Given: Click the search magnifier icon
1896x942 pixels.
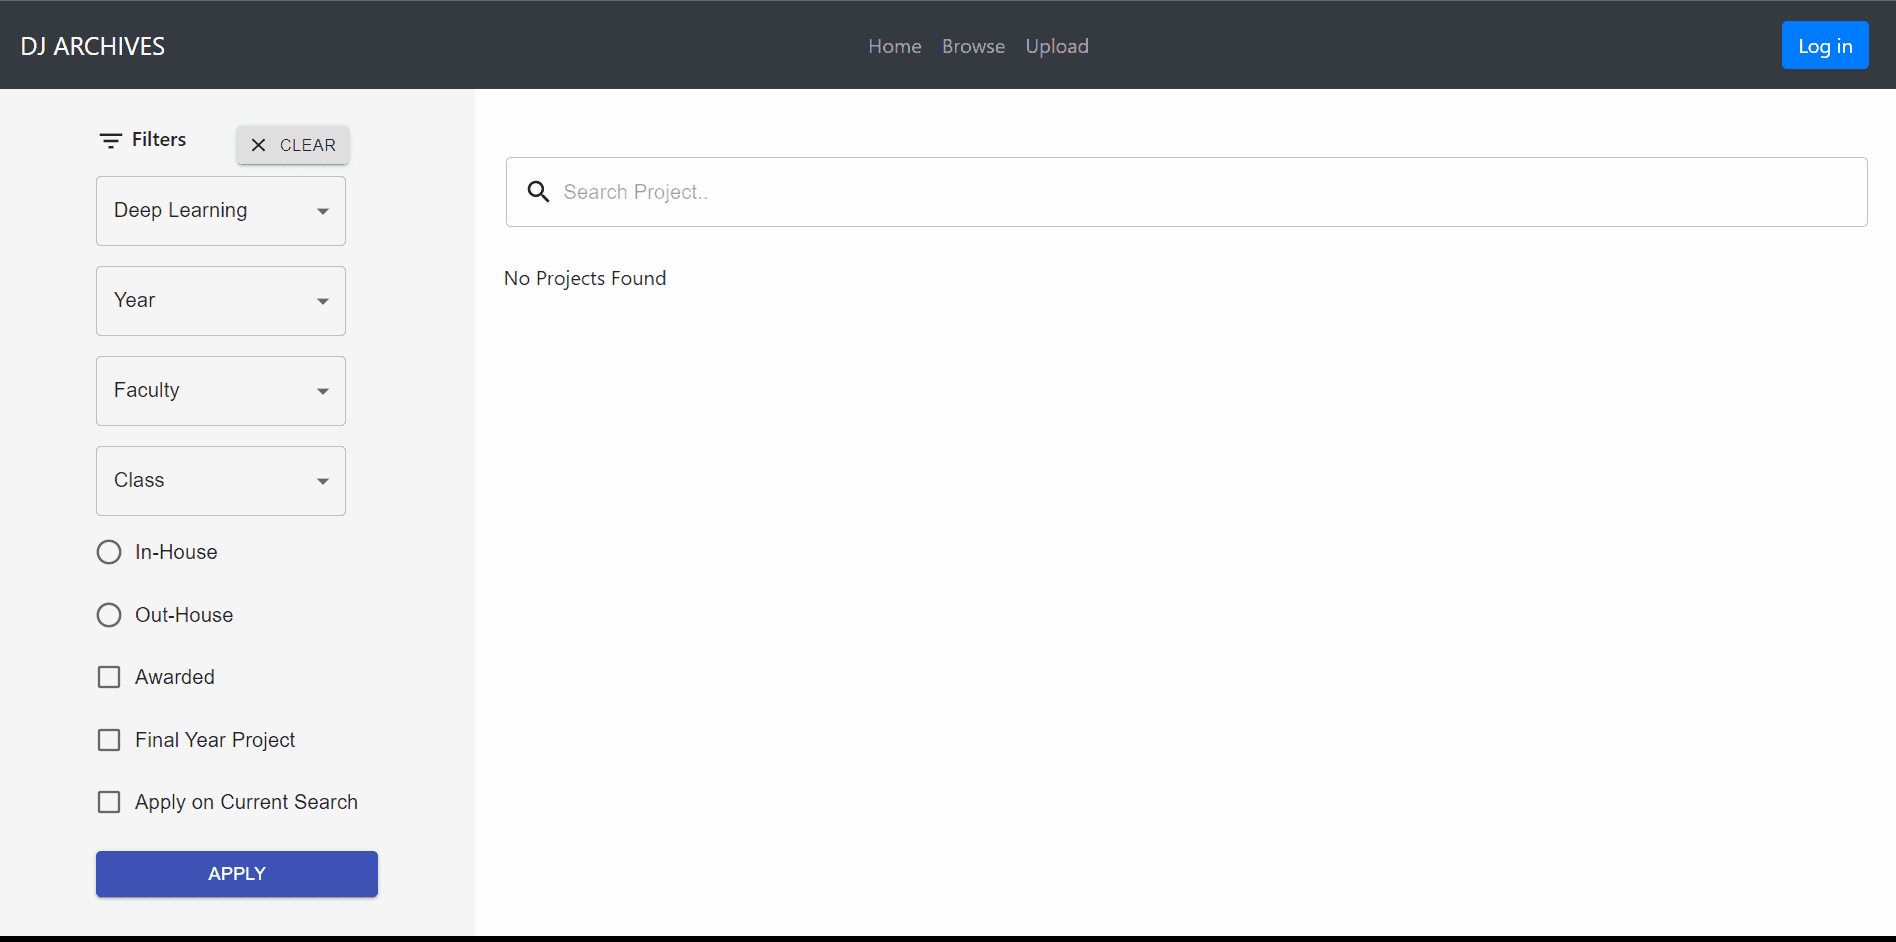Looking at the screenshot, I should (x=538, y=192).
